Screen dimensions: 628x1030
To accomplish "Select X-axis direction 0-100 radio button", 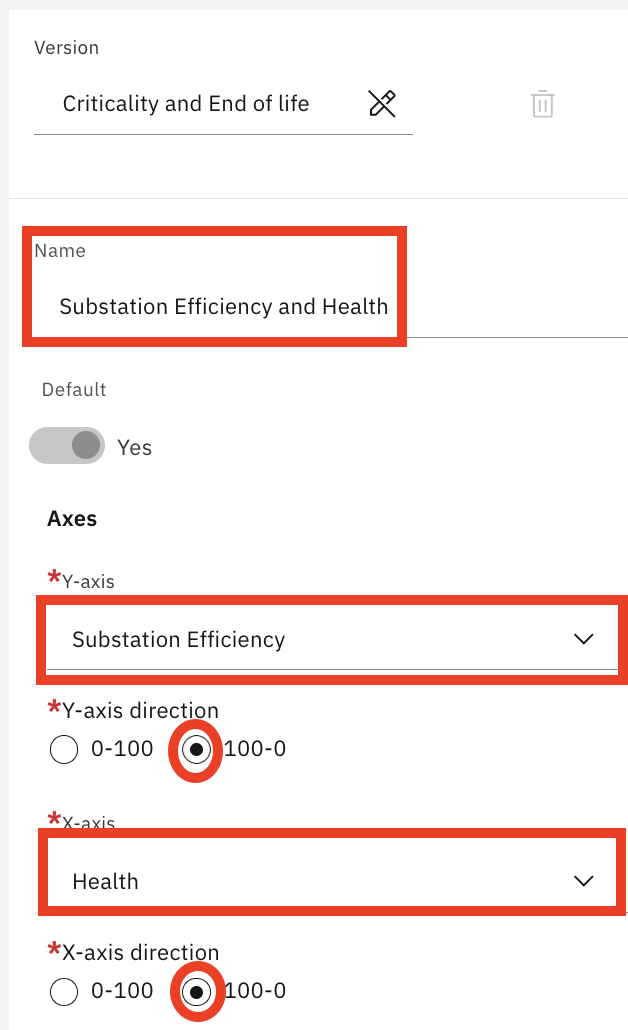I will click(x=64, y=991).
